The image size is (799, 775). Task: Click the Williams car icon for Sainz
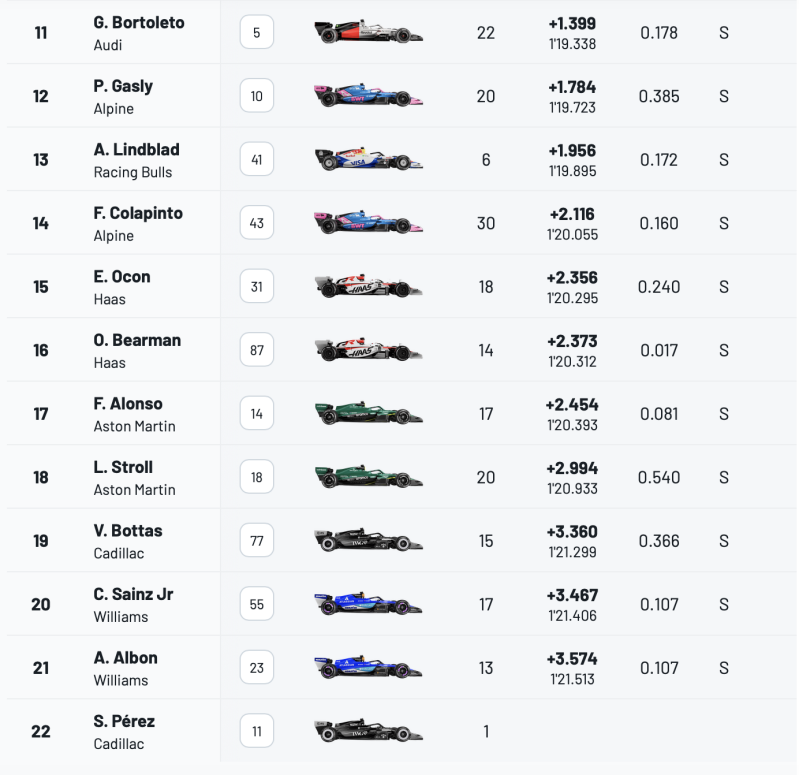click(x=368, y=603)
